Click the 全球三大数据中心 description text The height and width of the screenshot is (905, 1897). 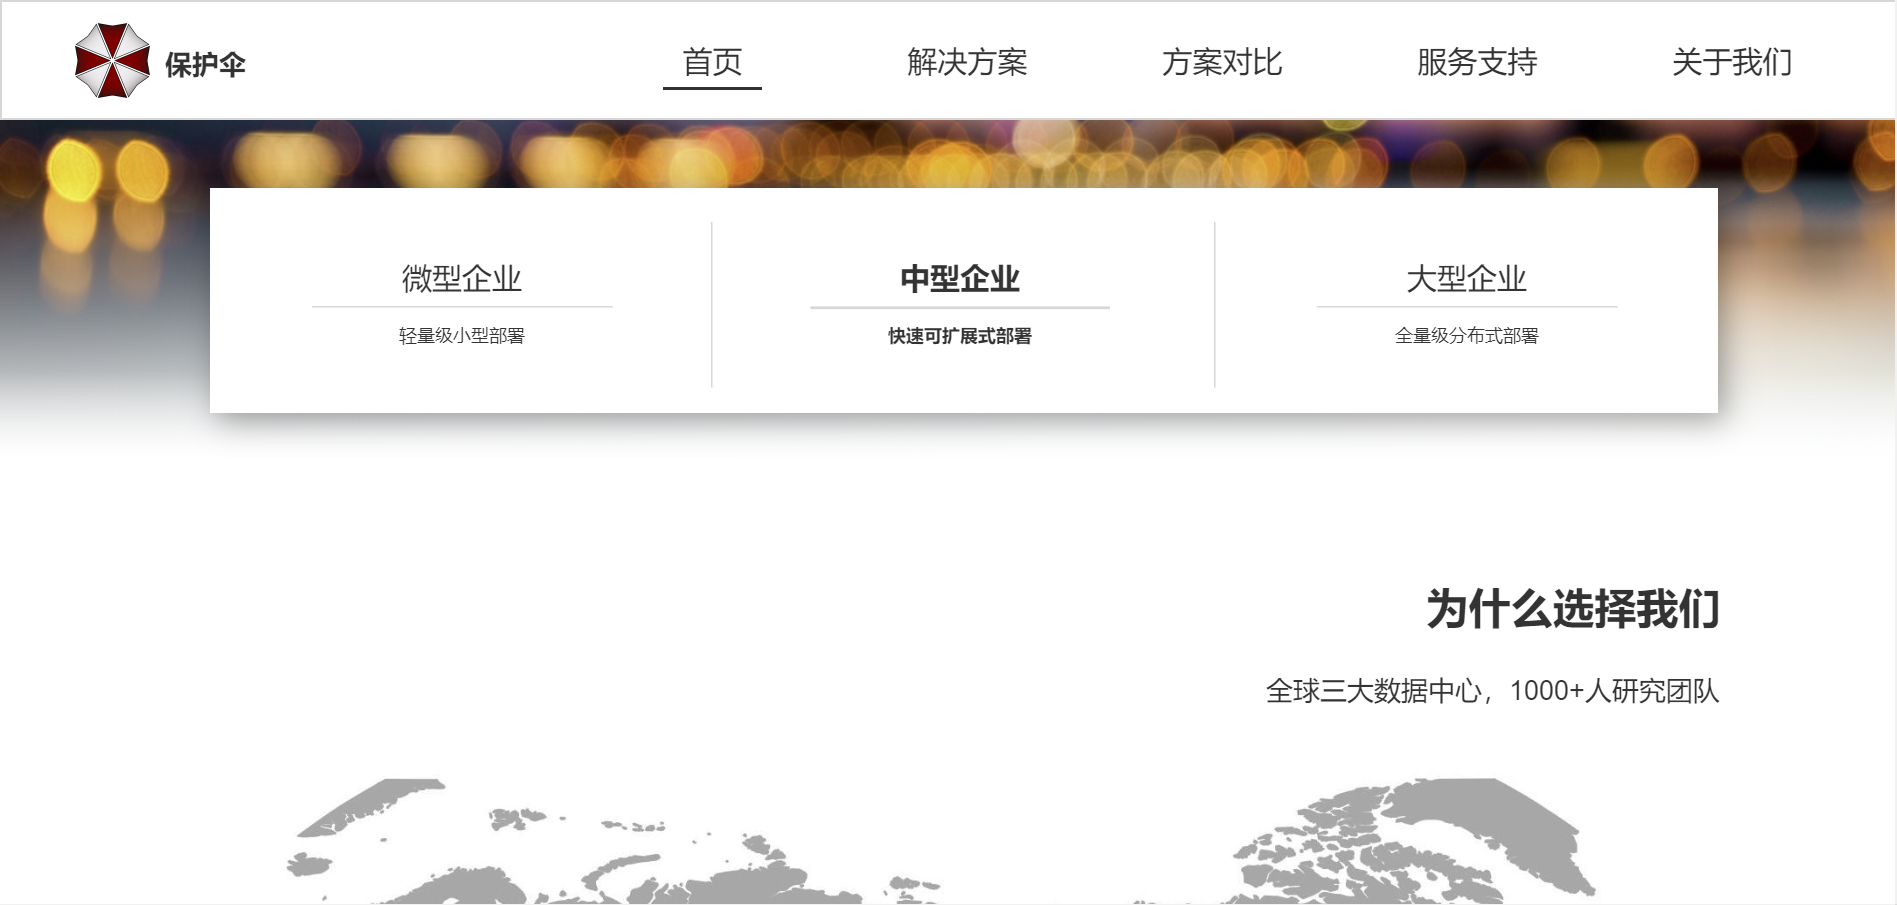(1493, 691)
